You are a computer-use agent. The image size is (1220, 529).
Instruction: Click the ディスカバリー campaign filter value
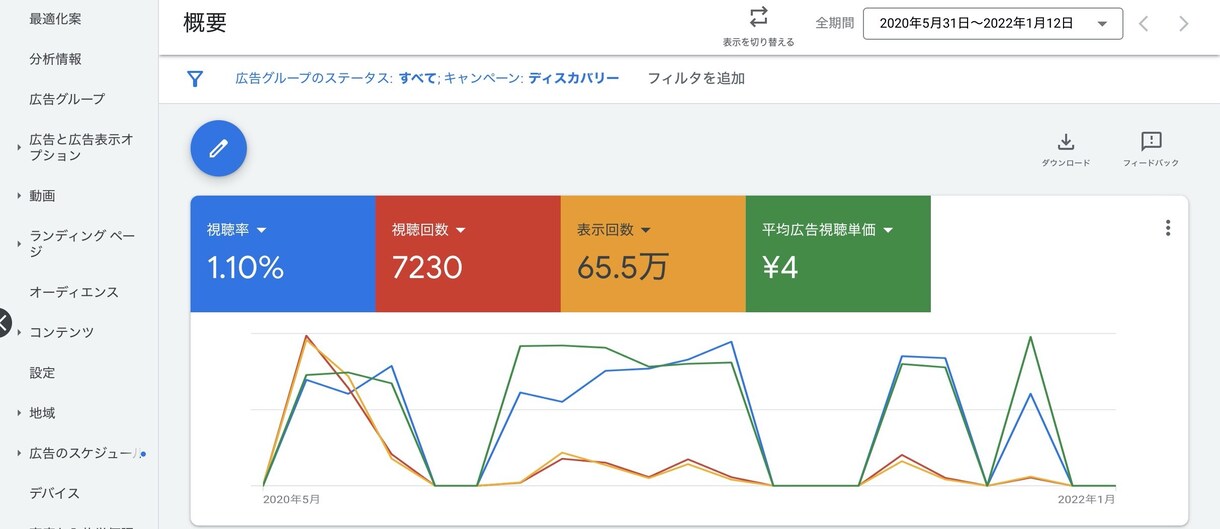click(x=574, y=78)
